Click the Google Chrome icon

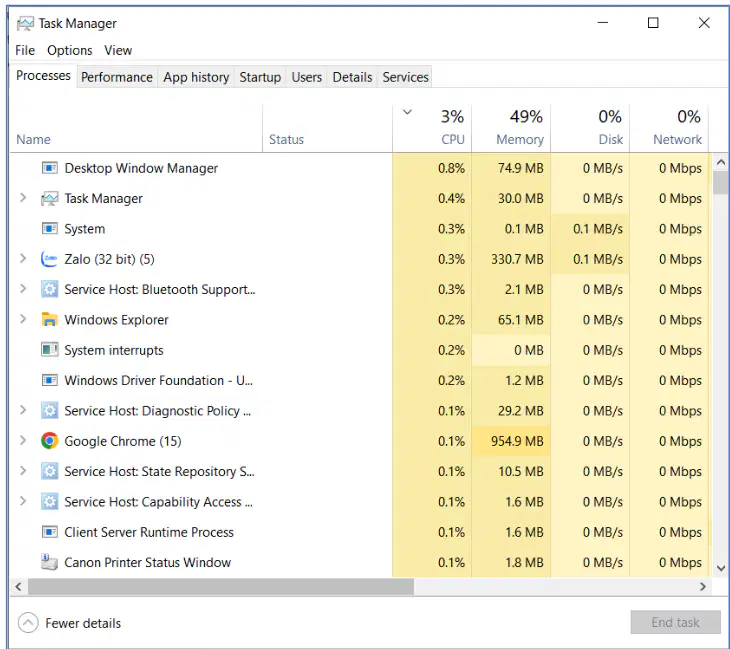pos(50,440)
